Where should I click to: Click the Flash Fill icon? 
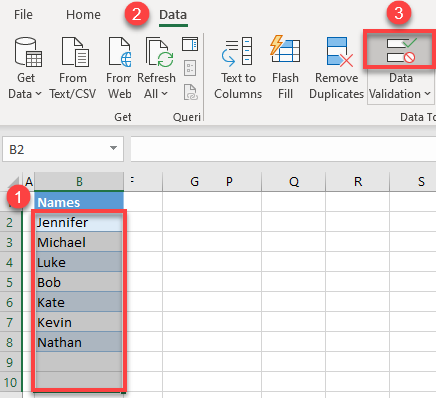[285, 50]
